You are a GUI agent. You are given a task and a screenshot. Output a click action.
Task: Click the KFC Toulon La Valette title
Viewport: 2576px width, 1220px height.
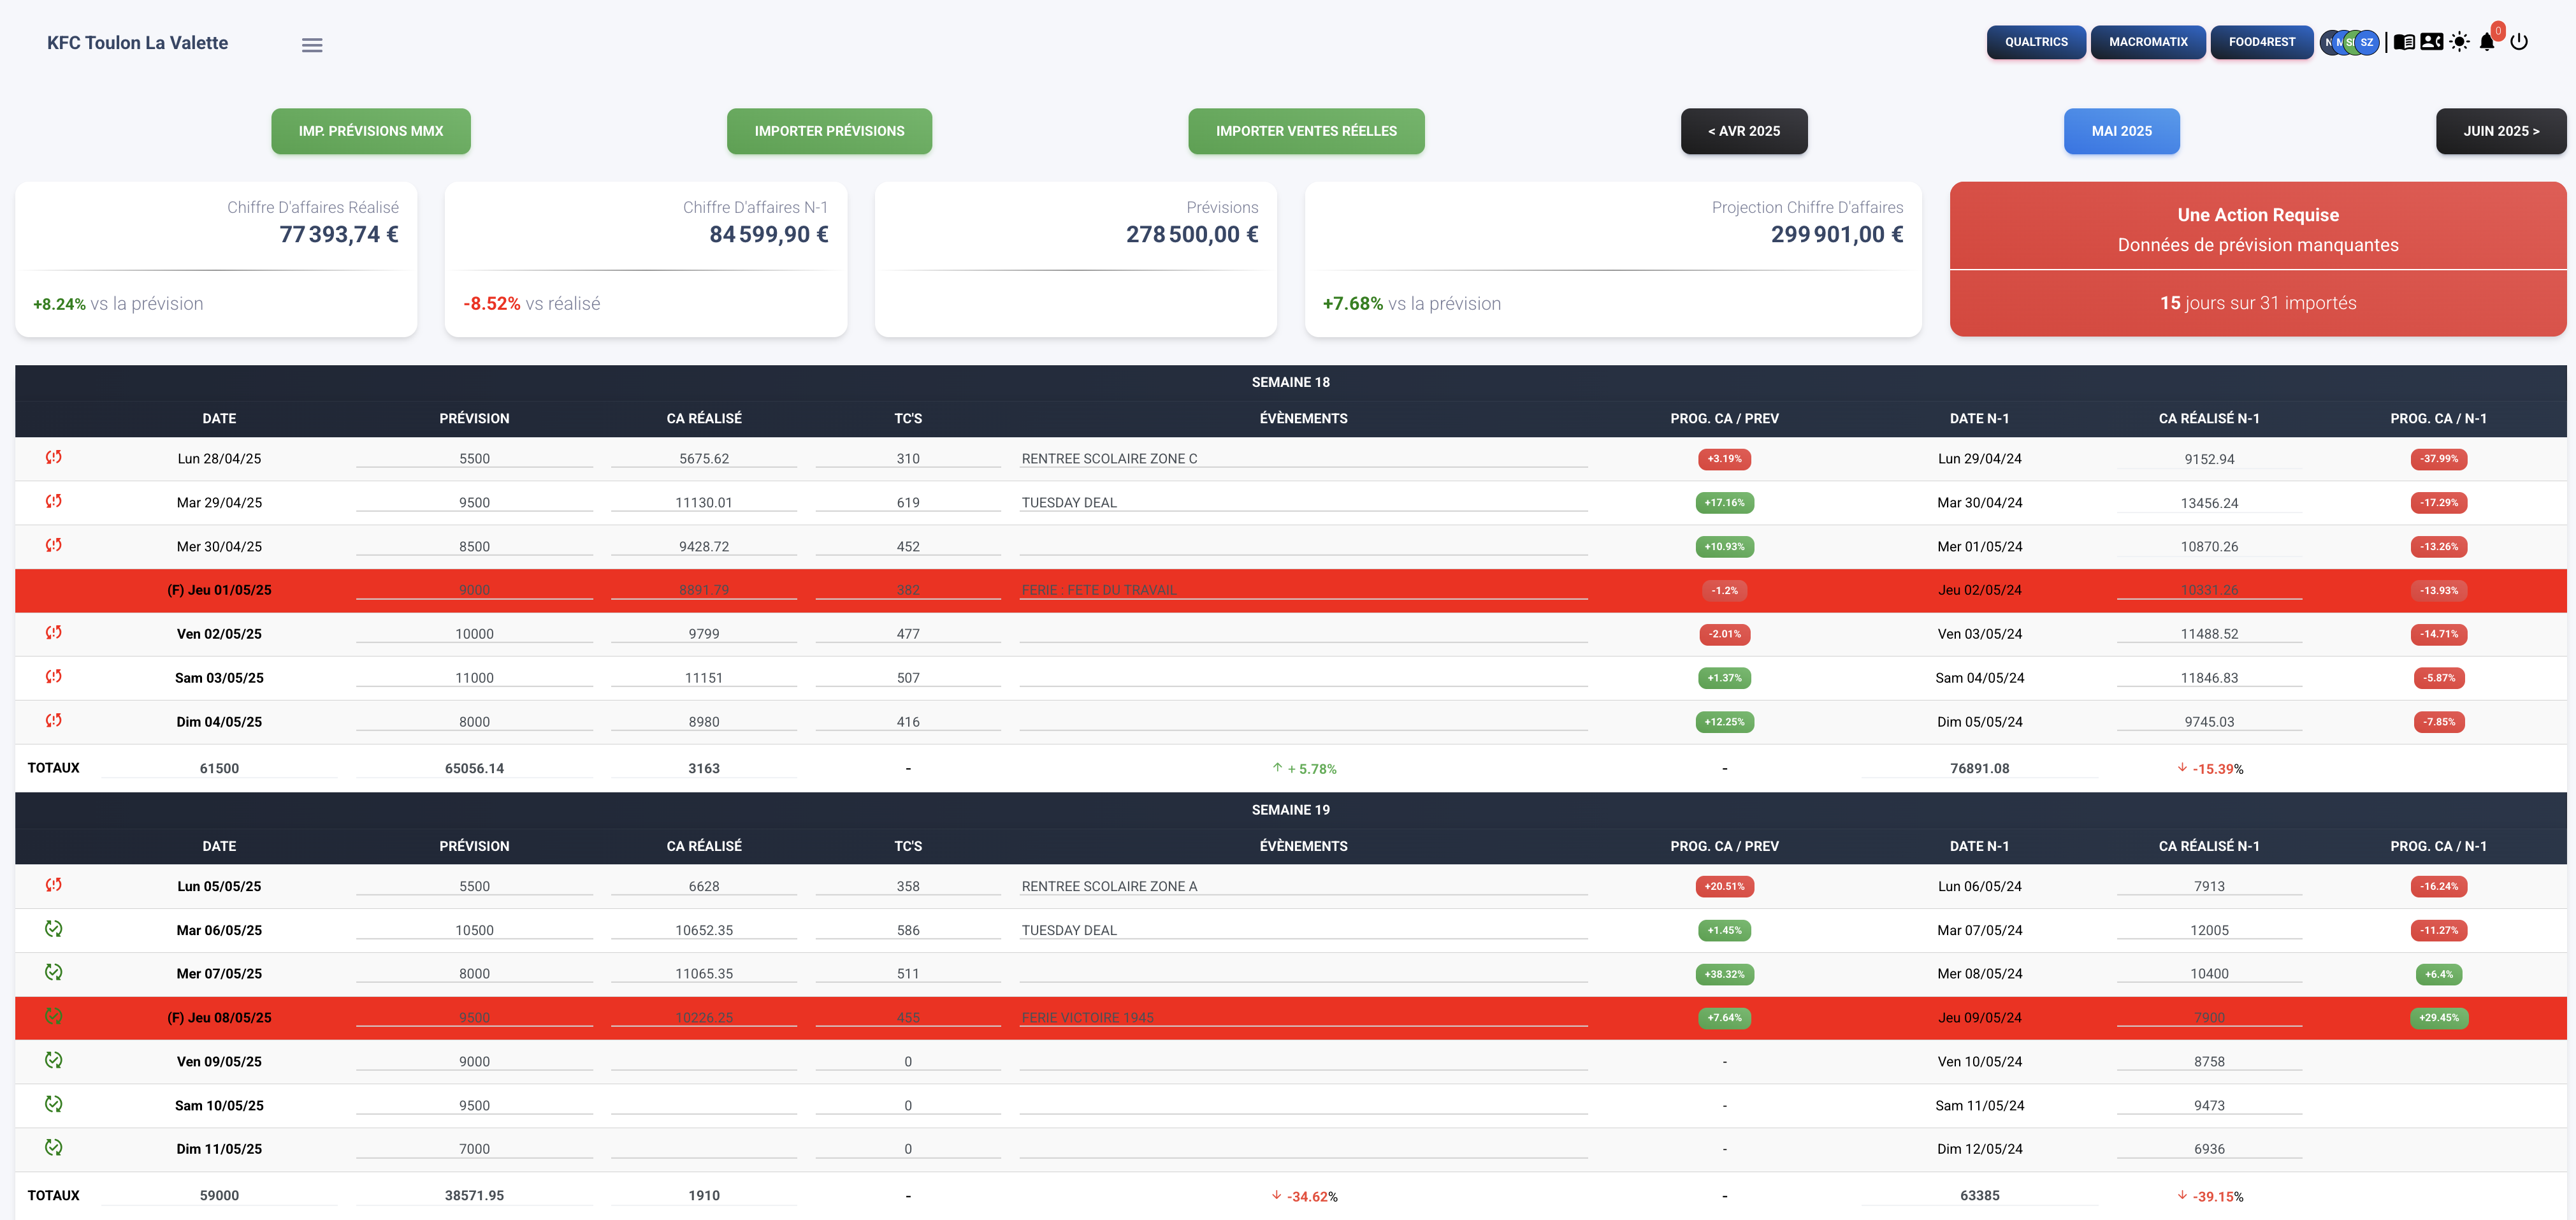click(137, 43)
